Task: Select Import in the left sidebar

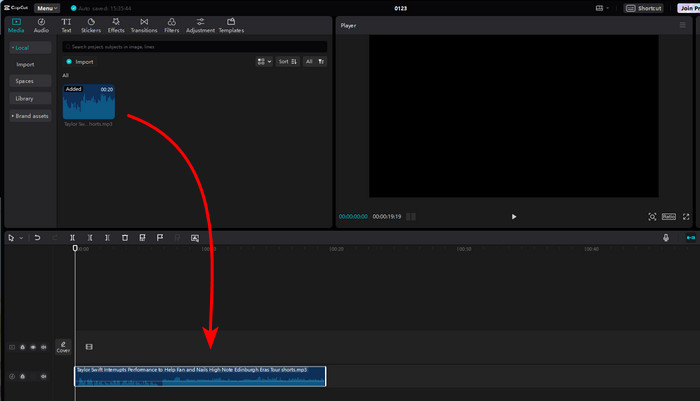Action: 25,64
